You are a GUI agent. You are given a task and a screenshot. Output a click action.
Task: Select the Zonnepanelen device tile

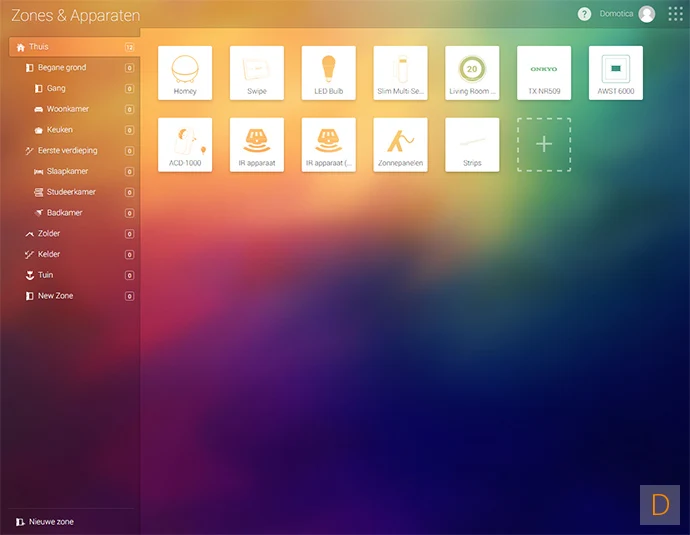[400, 145]
